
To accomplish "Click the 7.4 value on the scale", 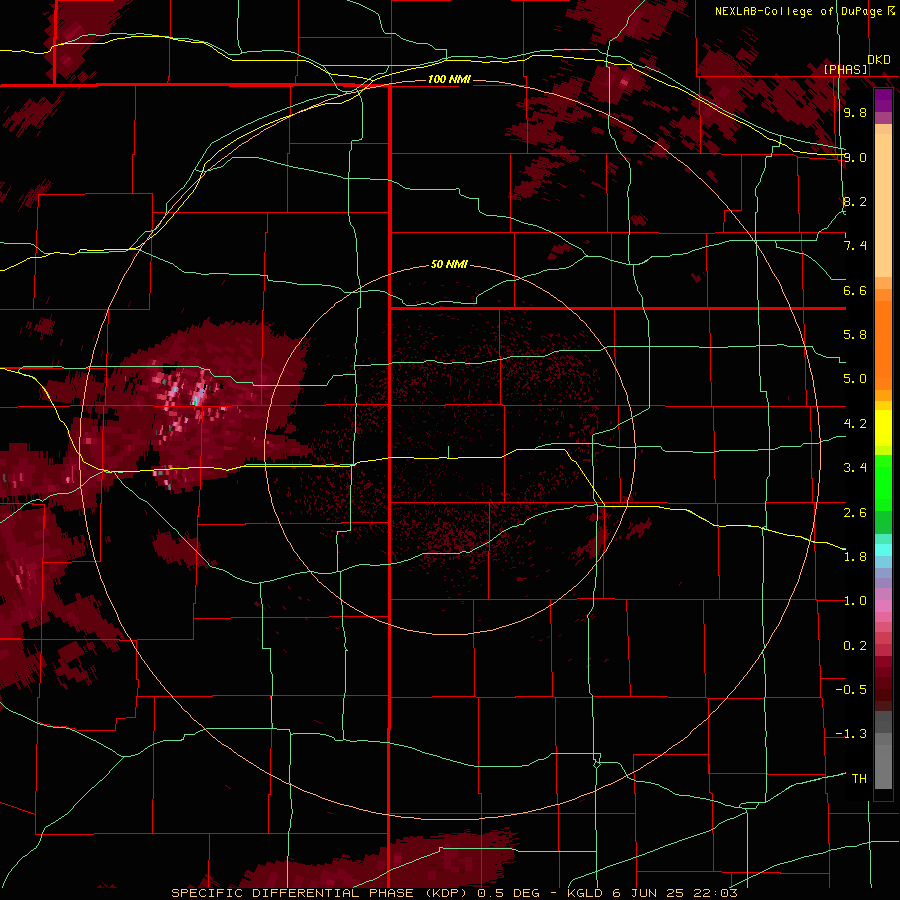I will [855, 246].
